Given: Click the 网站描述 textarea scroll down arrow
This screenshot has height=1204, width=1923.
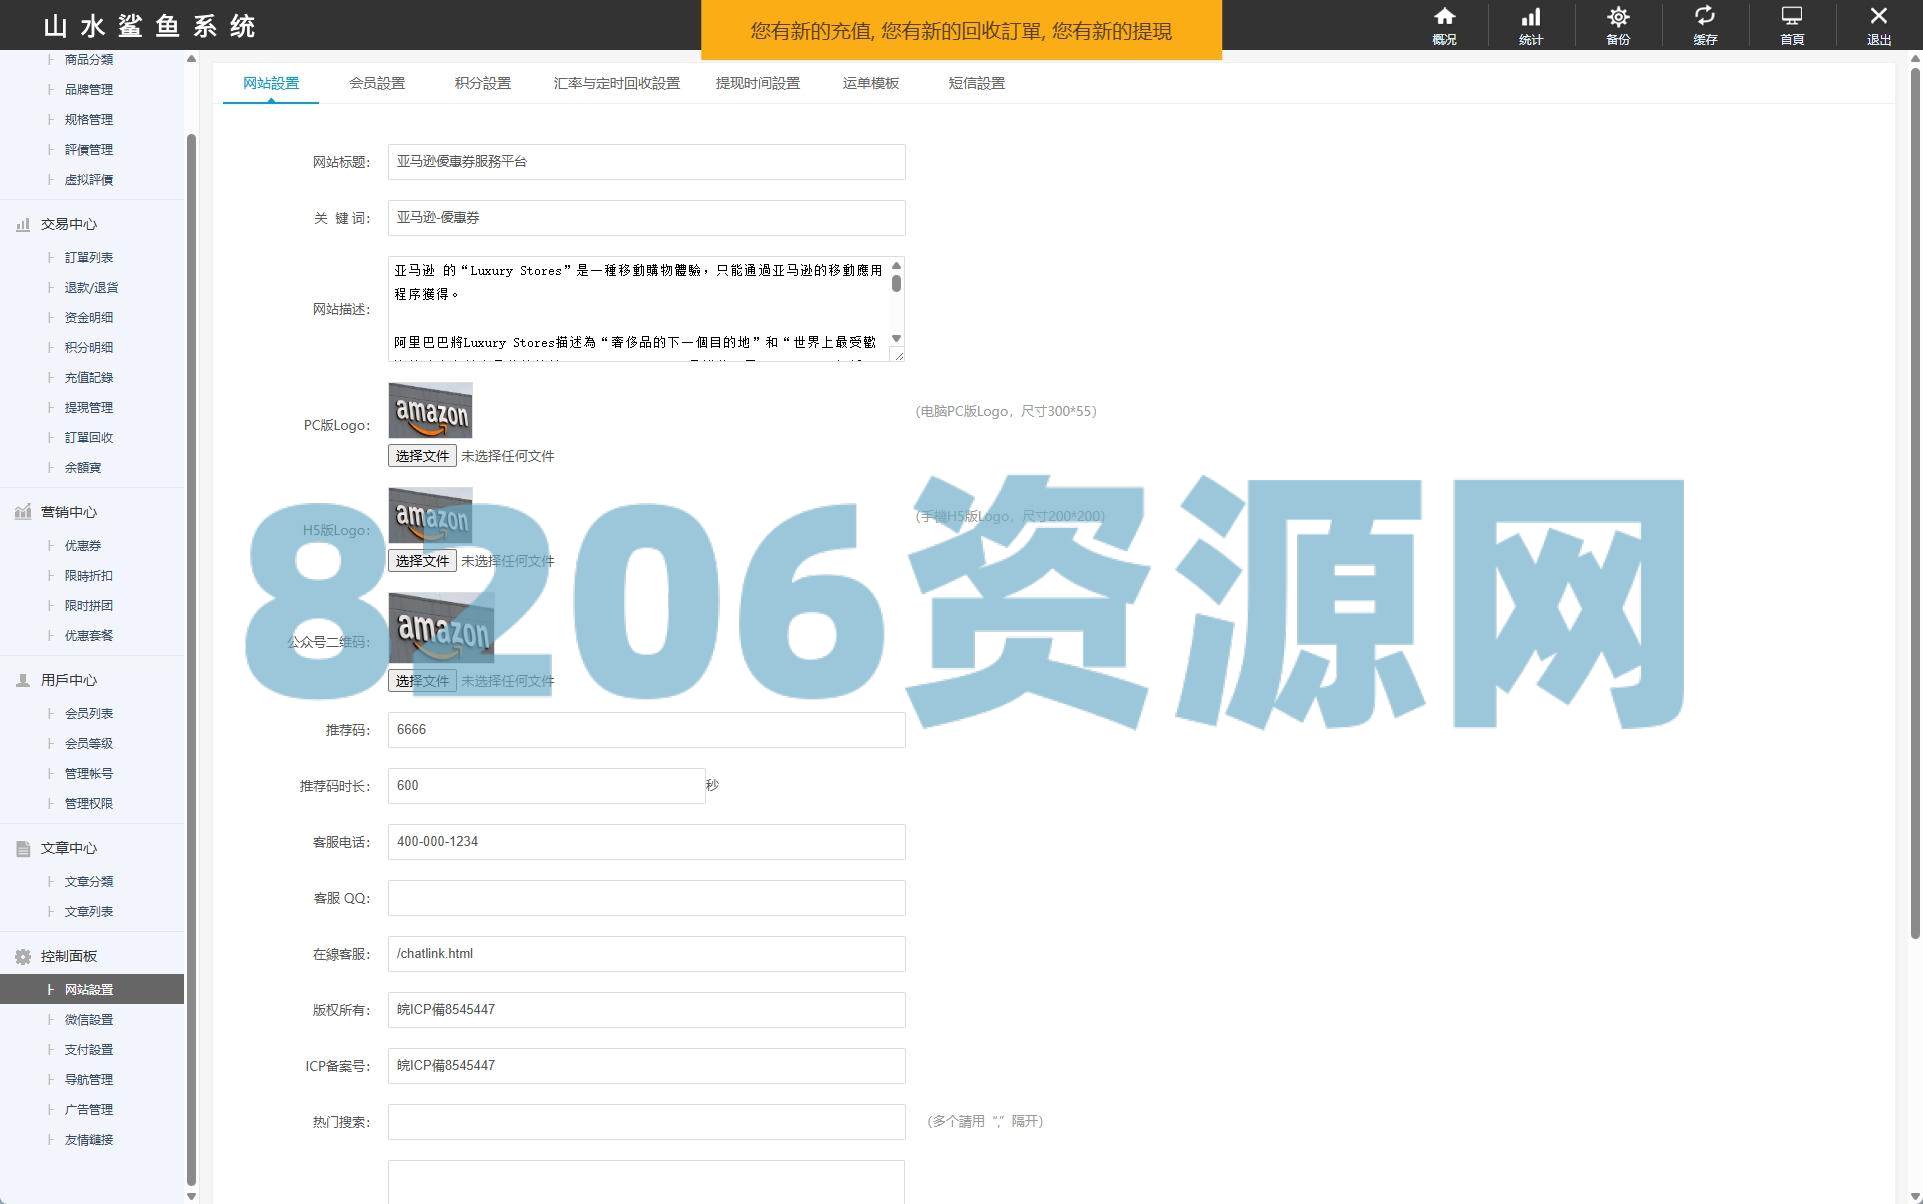Looking at the screenshot, I should [x=896, y=339].
